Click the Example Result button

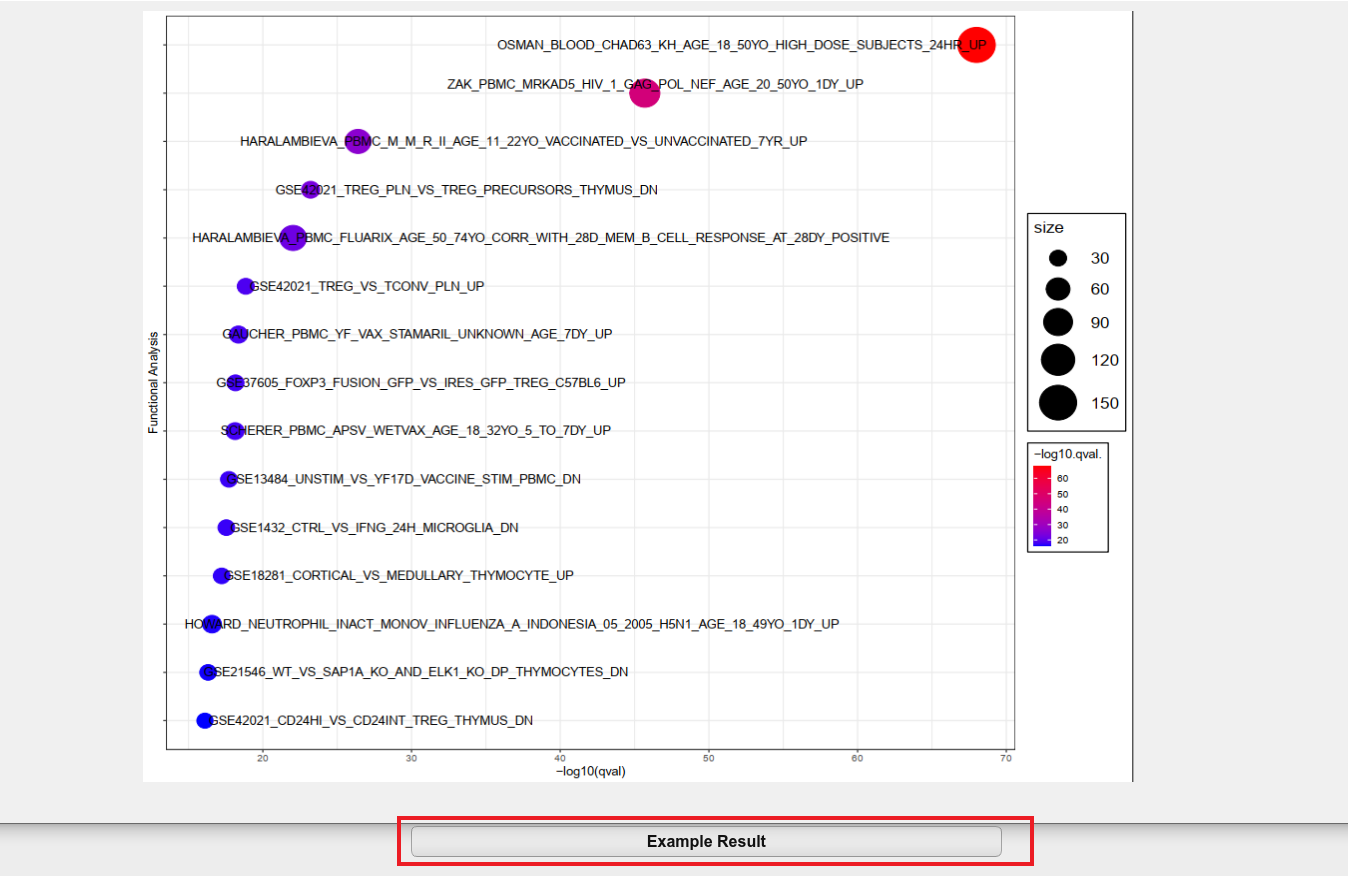[x=706, y=841]
